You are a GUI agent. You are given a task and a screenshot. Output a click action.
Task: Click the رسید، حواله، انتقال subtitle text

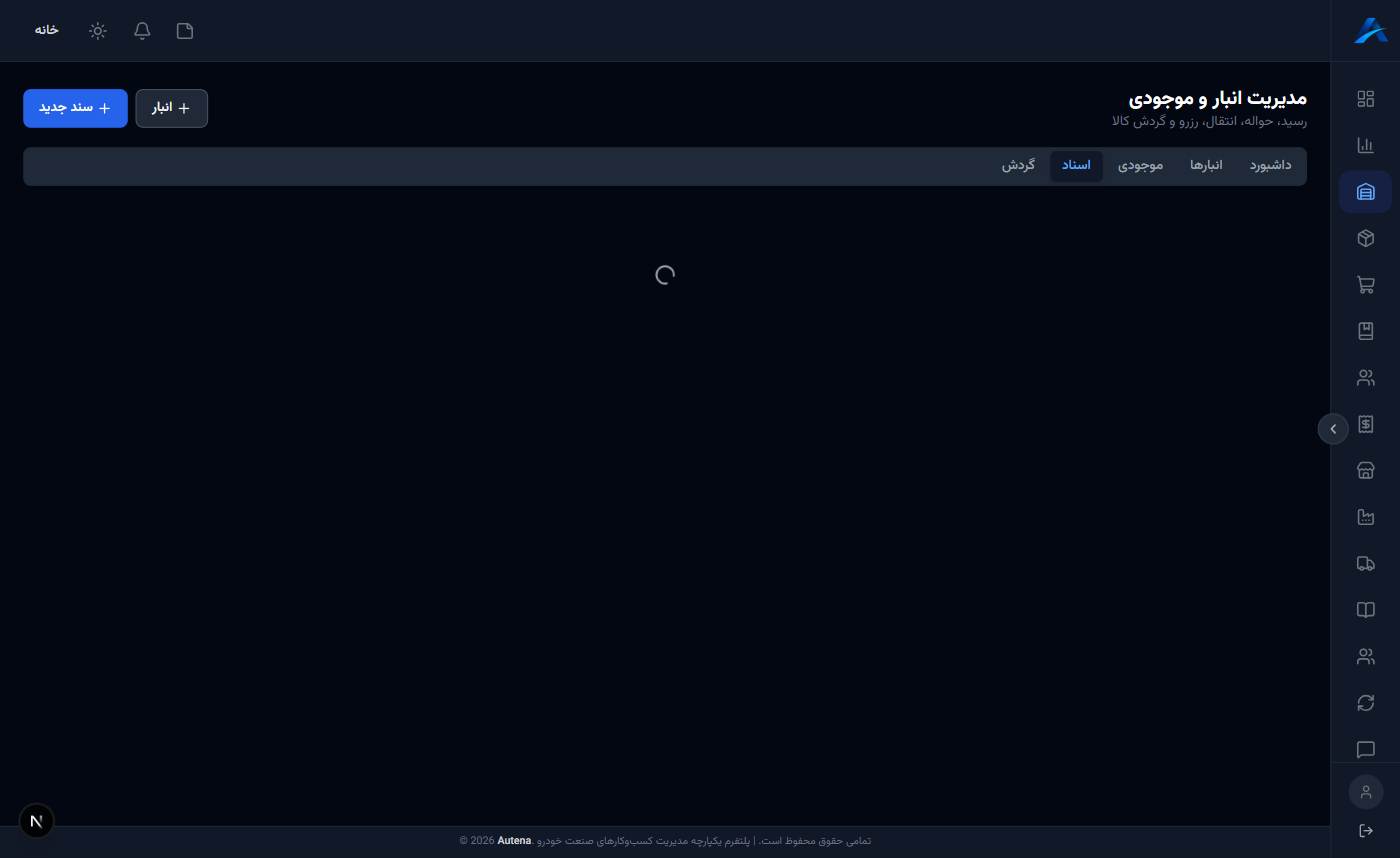1209,121
